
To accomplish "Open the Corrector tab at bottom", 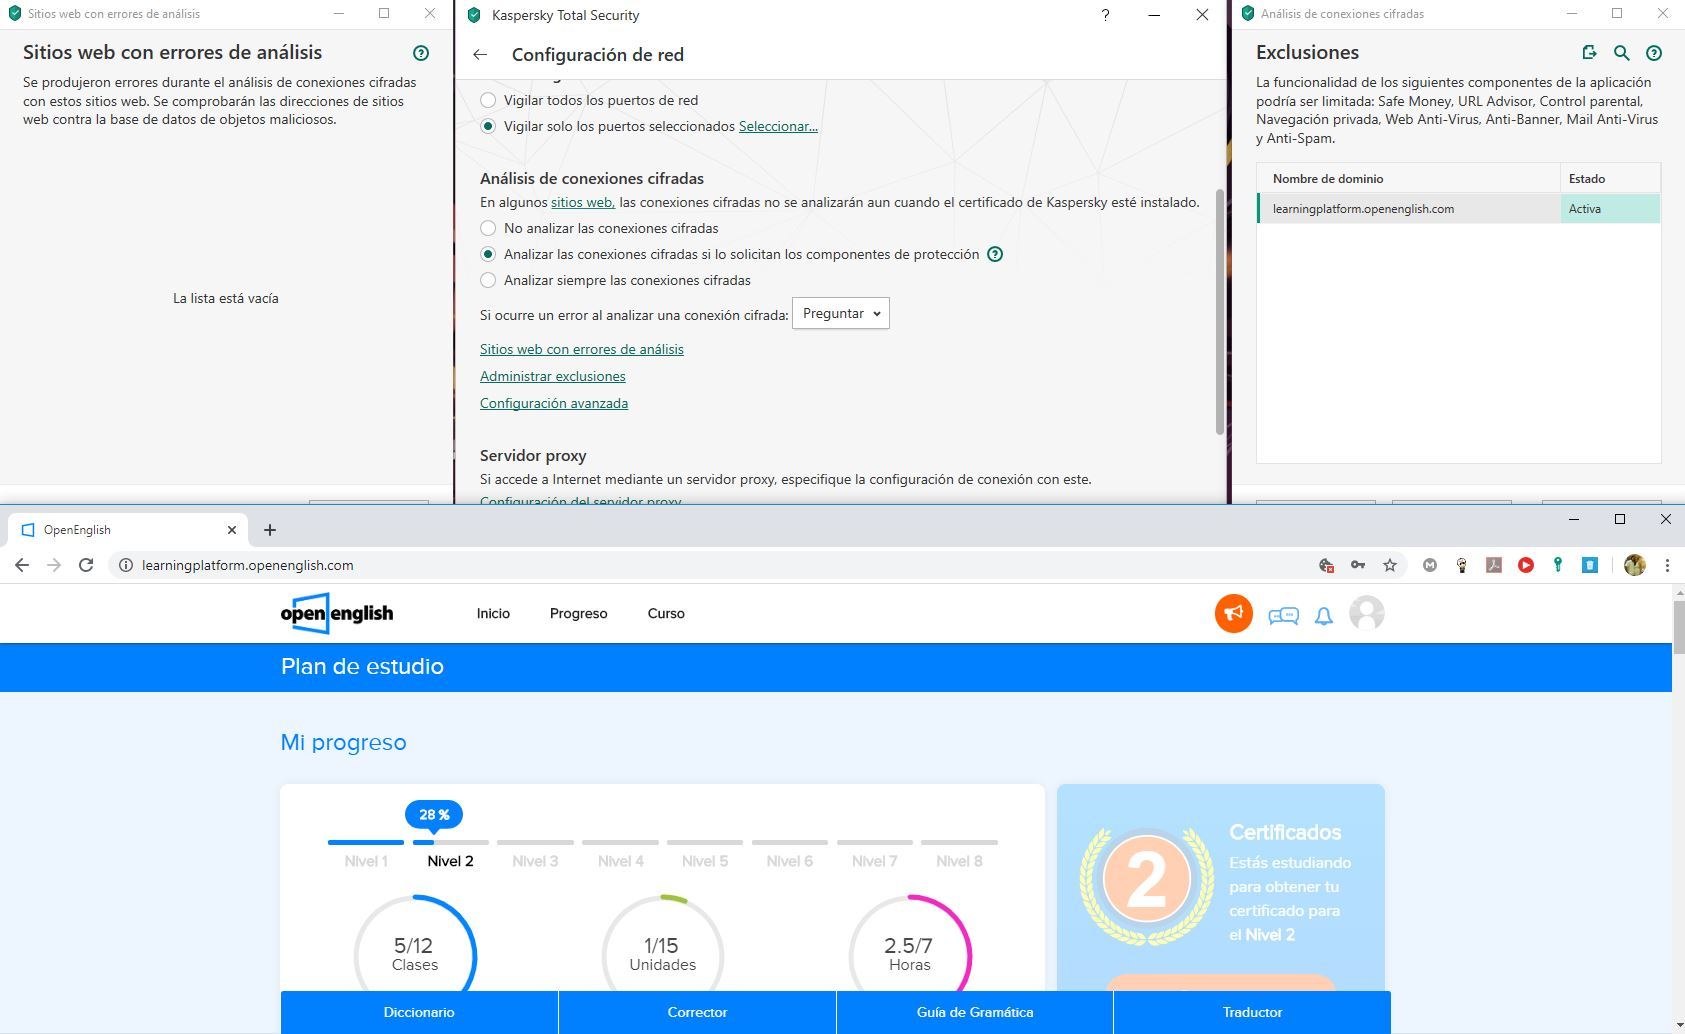I will 697,1012.
